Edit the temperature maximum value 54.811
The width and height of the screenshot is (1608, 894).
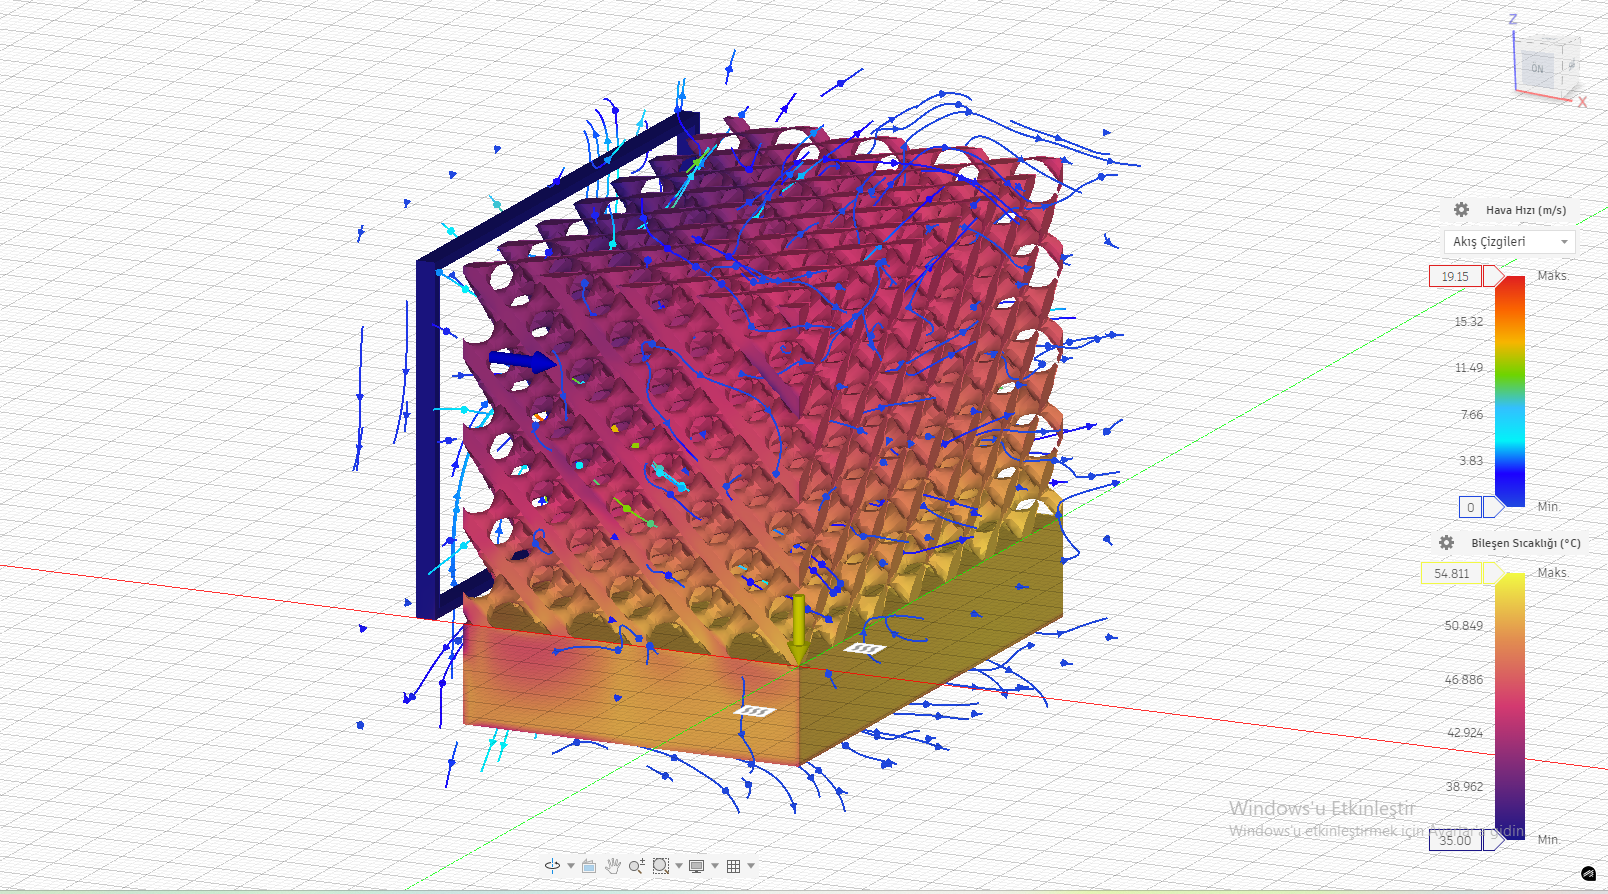tap(1452, 574)
